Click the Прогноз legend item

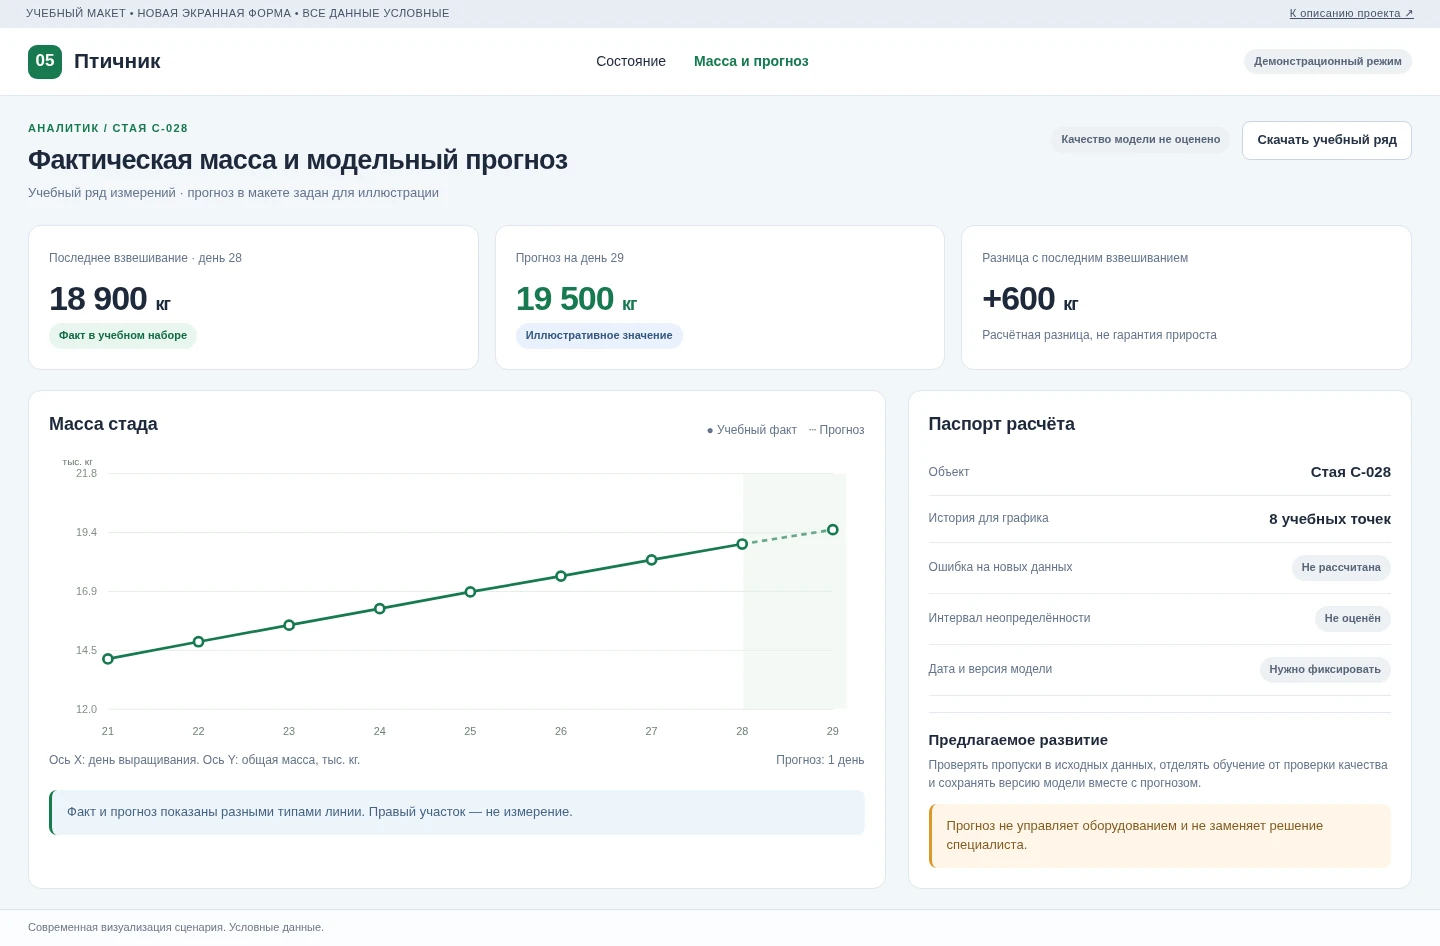pos(837,430)
